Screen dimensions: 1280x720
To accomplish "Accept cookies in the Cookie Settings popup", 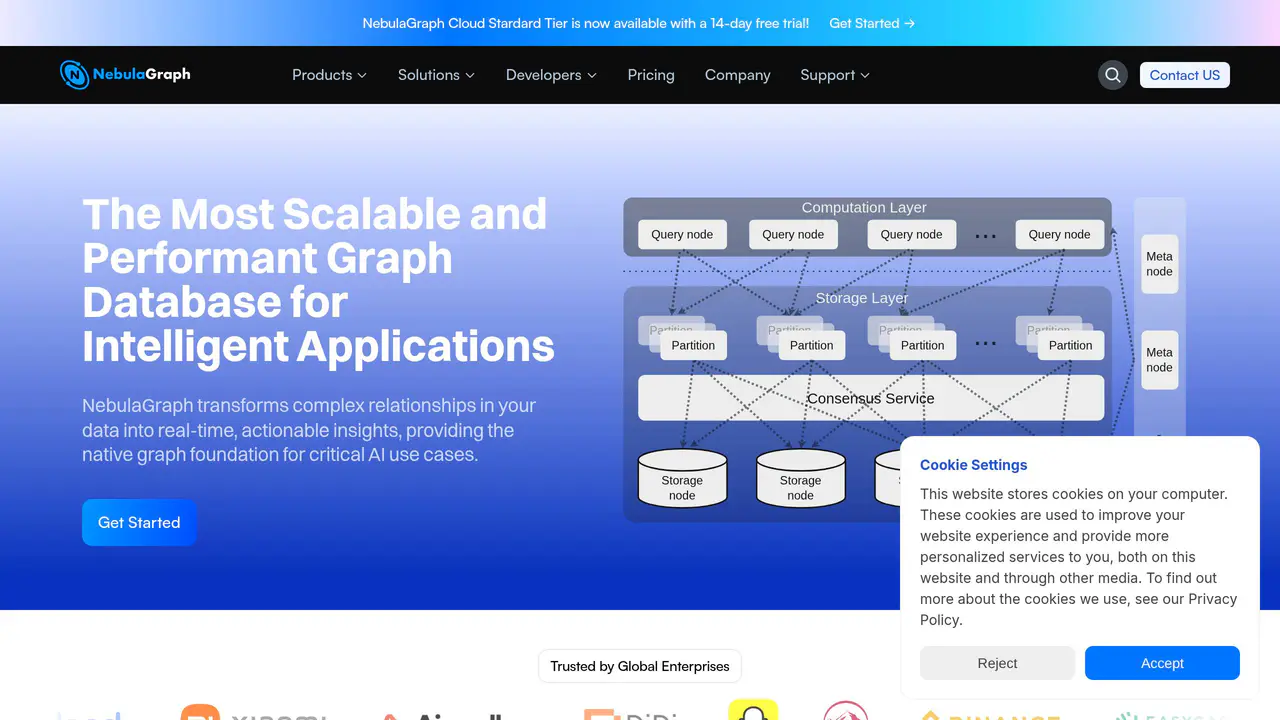I will pyautogui.click(x=1162, y=663).
